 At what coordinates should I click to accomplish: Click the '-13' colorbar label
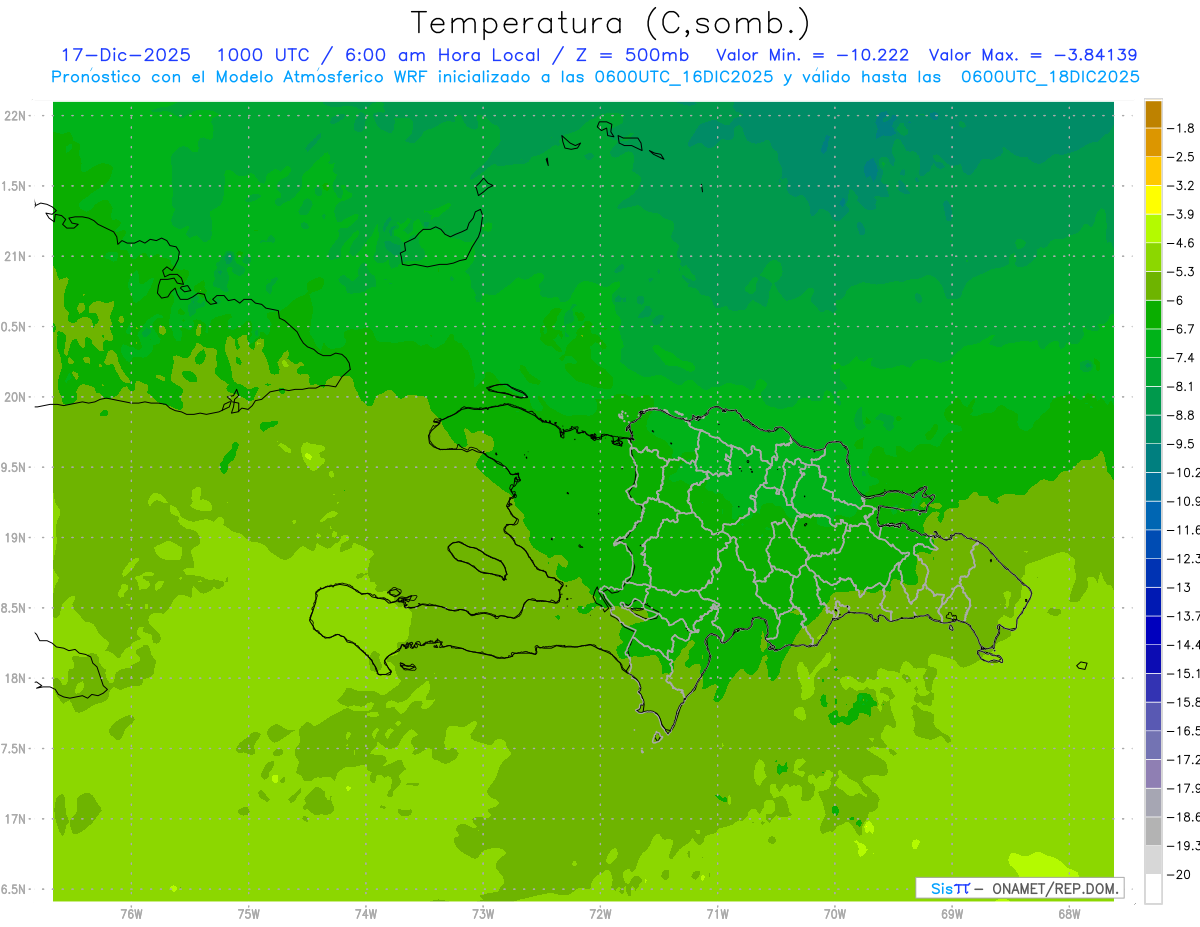tap(1179, 587)
